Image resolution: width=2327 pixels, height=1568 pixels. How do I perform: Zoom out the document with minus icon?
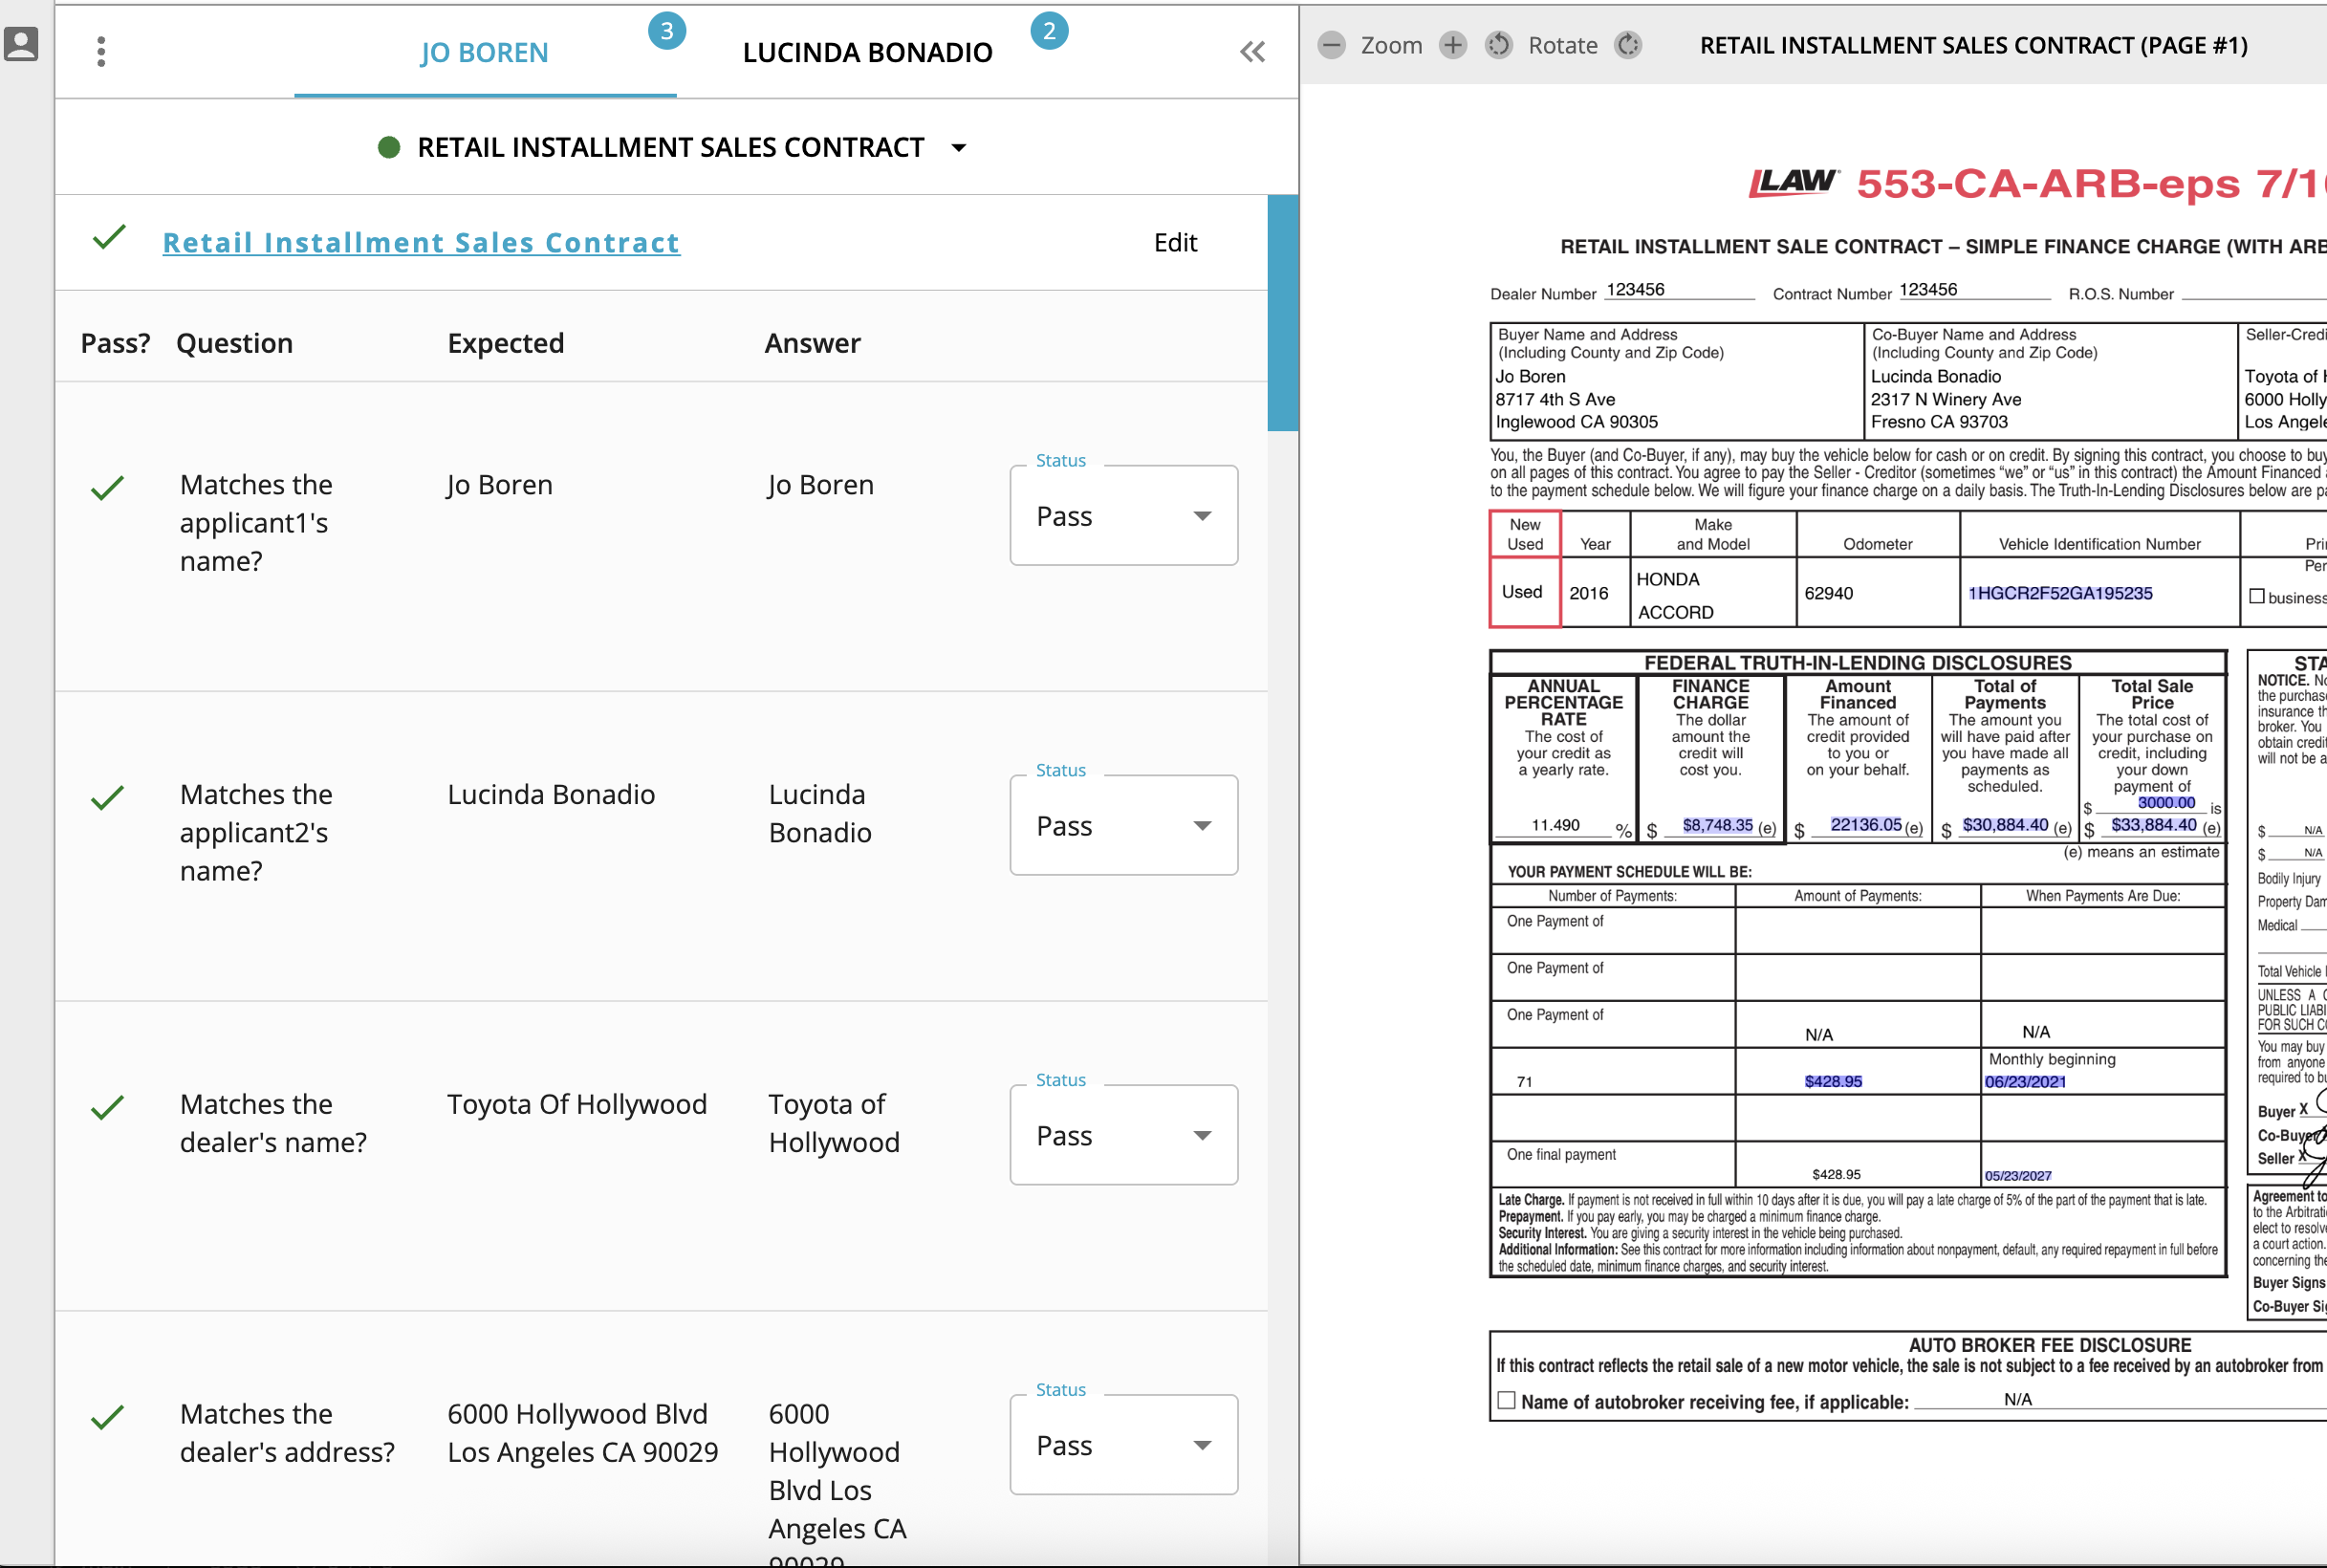[x=1331, y=45]
